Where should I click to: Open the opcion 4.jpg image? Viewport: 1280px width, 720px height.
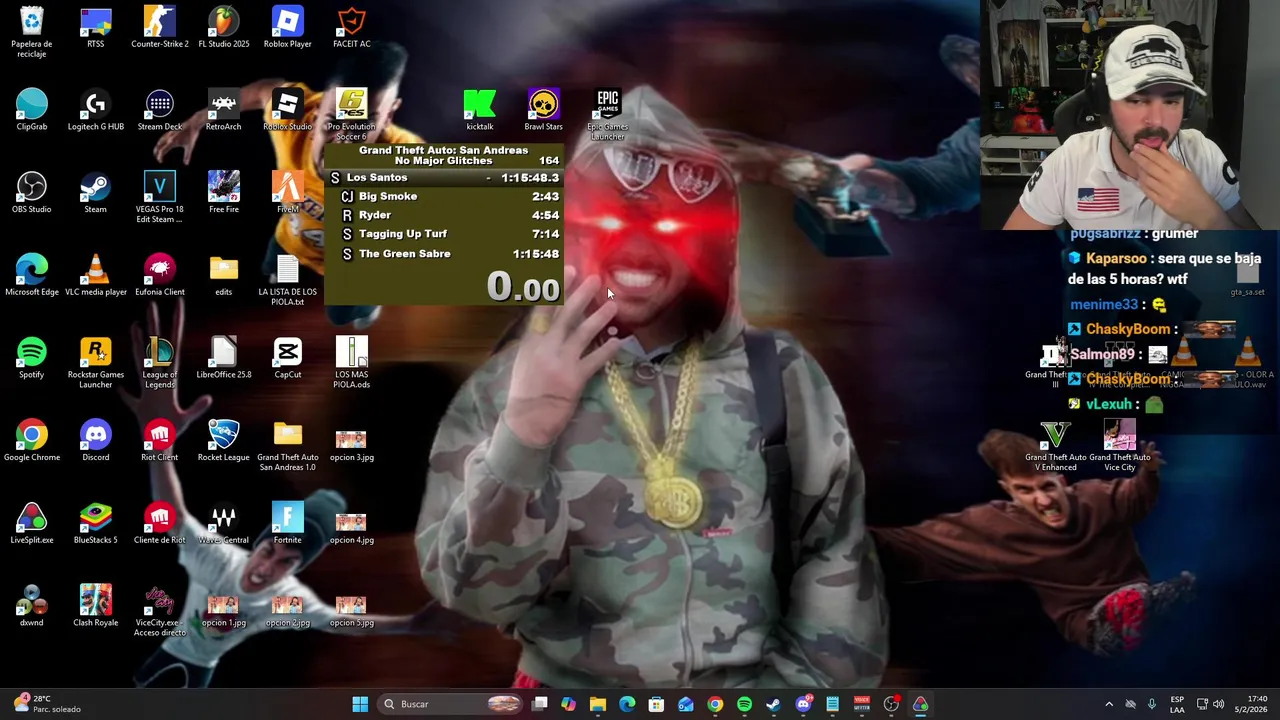pos(352,528)
